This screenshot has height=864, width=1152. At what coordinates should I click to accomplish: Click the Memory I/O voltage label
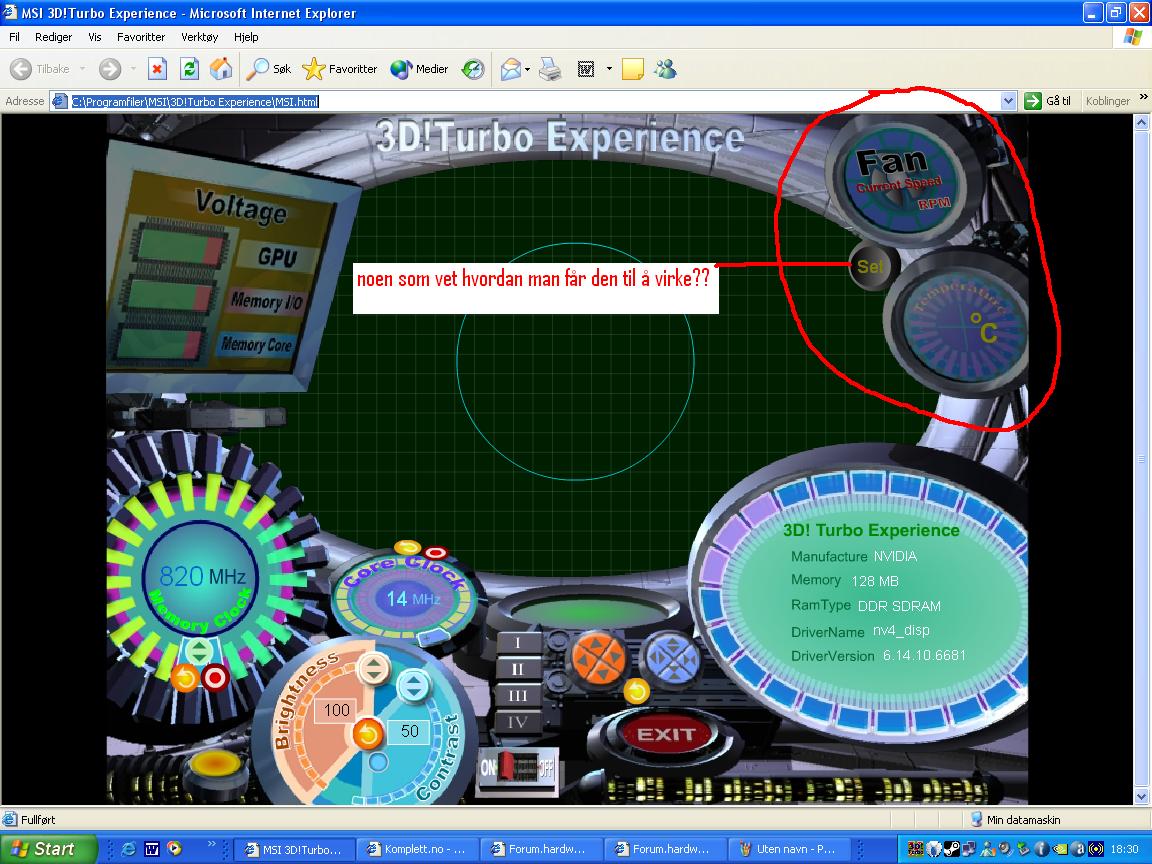point(266,300)
